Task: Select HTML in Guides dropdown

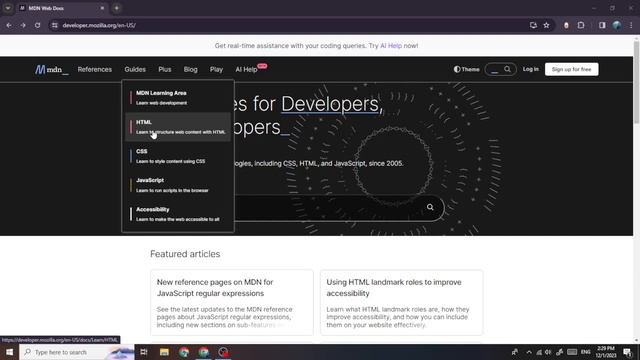Action: 178,127
